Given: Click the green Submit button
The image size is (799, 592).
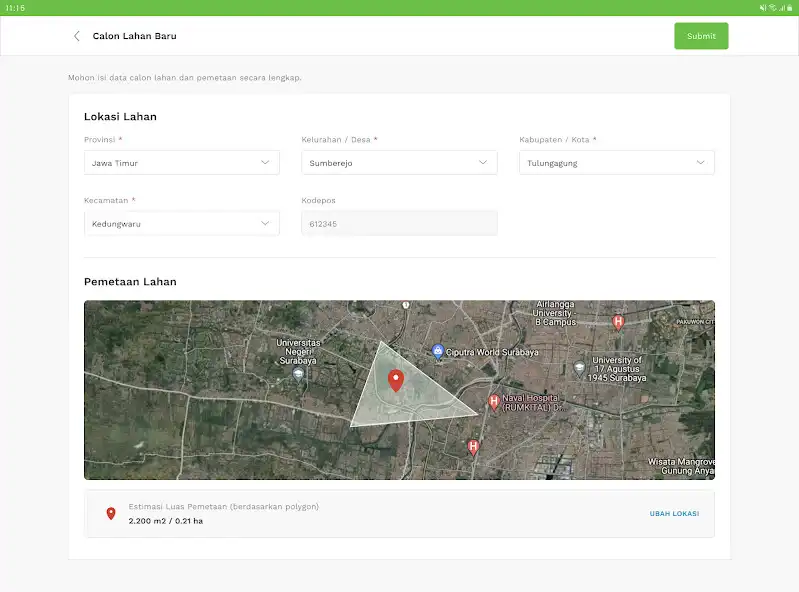Looking at the screenshot, I should pos(701,36).
